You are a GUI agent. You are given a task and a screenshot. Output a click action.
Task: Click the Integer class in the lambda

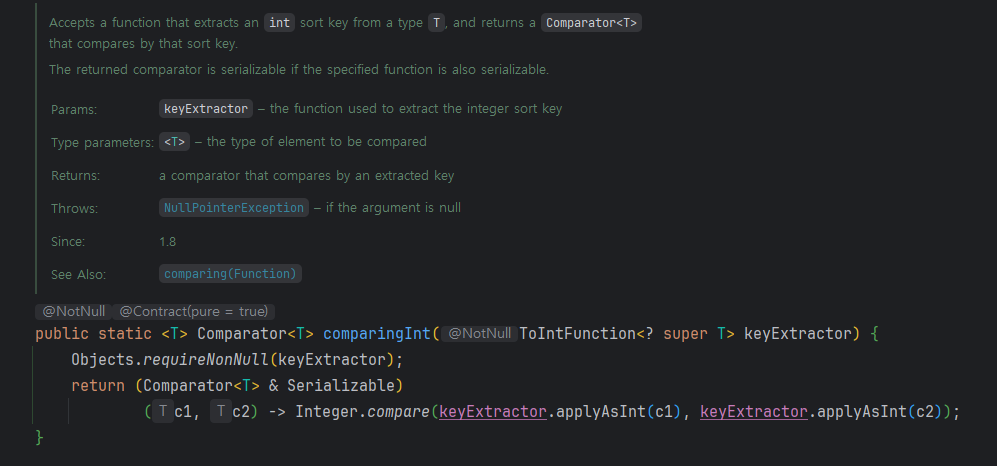coord(327,411)
